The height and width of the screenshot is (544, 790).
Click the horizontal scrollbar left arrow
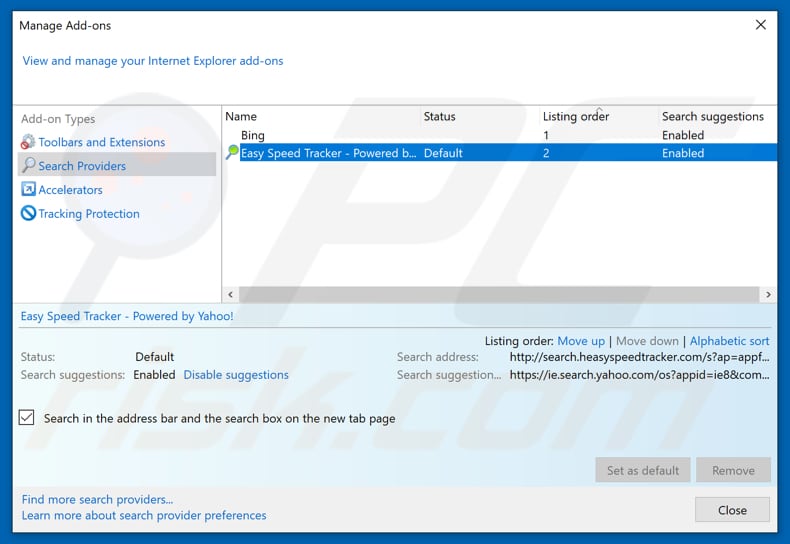(230, 294)
